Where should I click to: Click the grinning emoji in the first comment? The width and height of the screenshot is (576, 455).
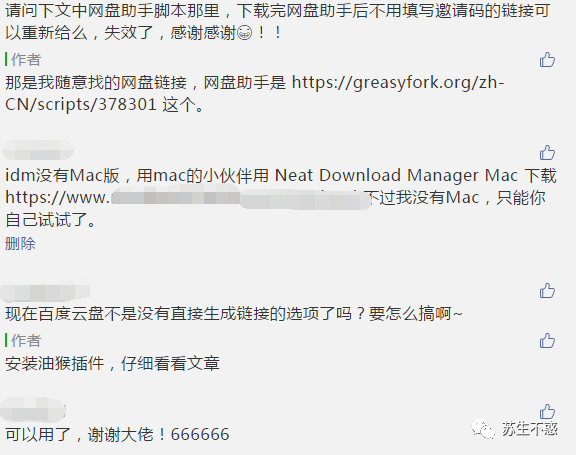click(244, 33)
